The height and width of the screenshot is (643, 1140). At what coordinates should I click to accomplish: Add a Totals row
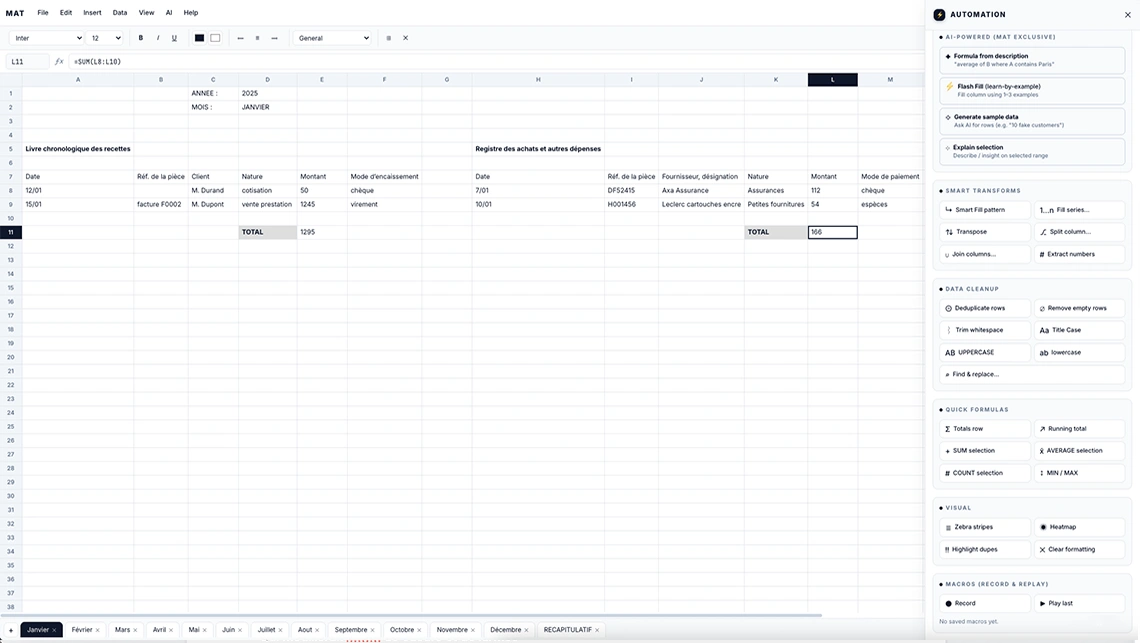(x=984, y=428)
